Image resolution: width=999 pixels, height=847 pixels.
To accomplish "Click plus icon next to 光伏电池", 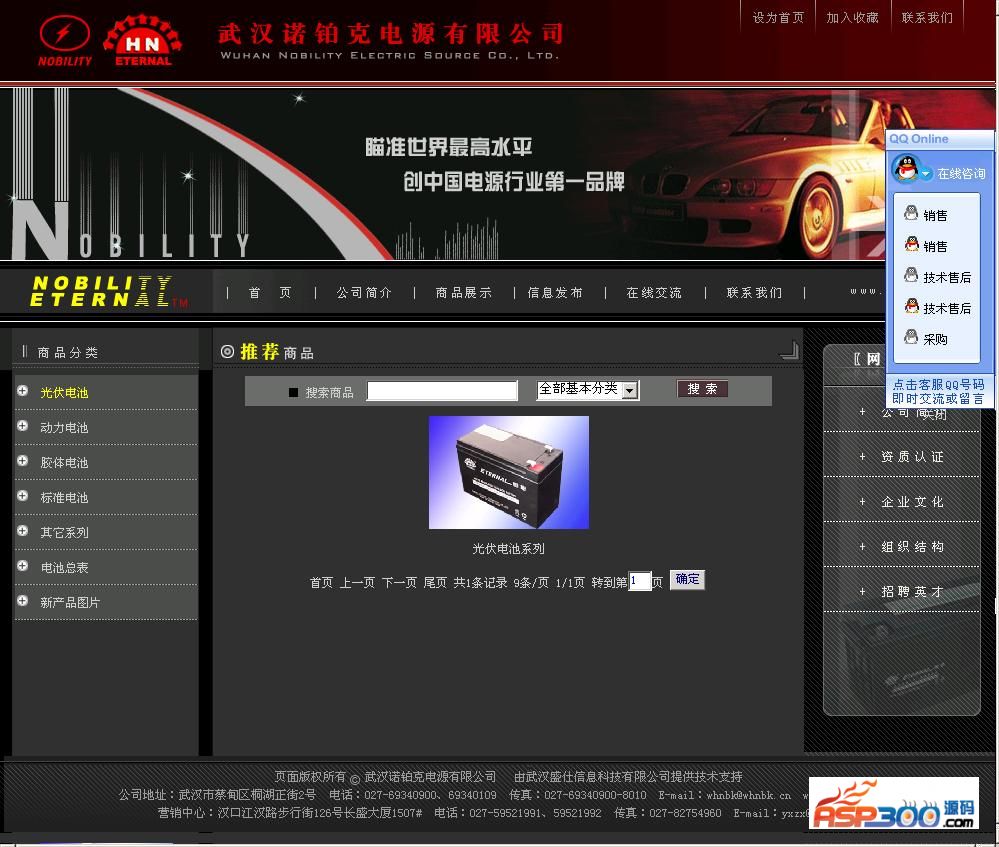I will (x=23, y=391).
